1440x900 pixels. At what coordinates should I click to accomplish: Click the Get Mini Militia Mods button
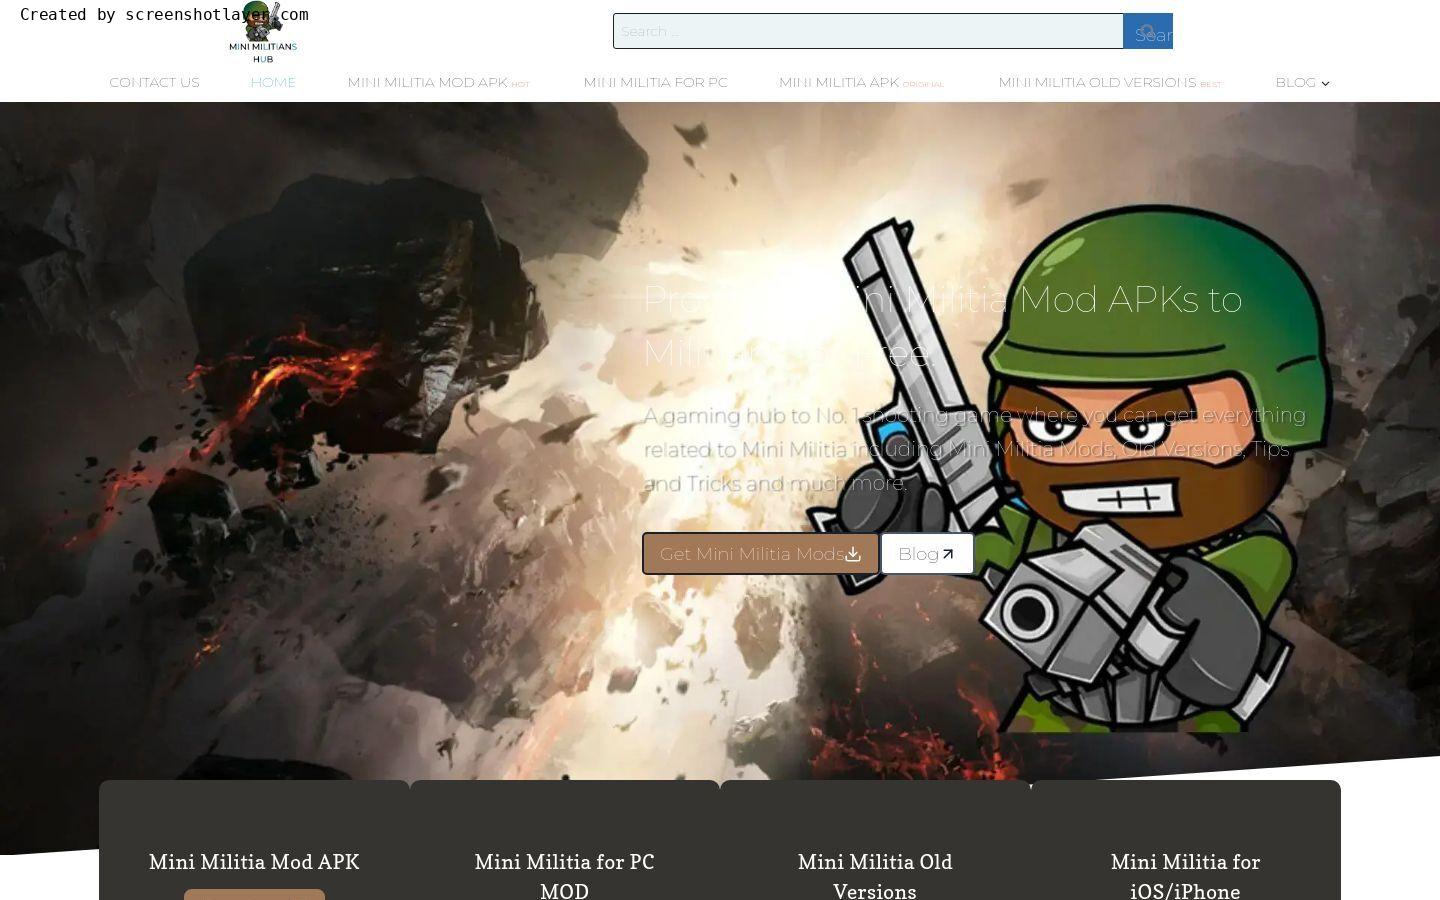760,554
